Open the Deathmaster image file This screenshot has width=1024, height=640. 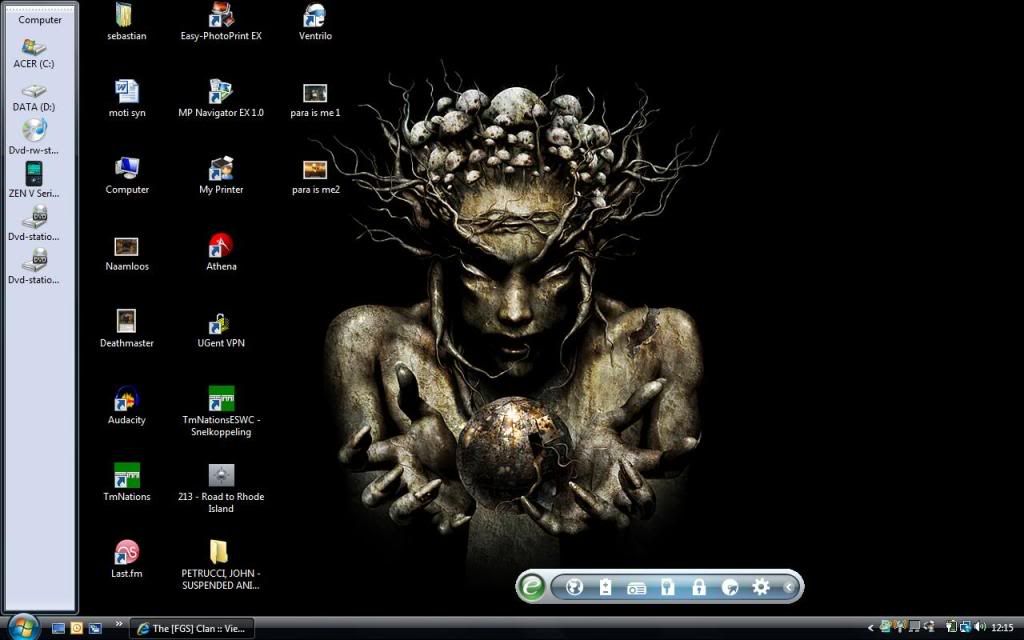[126, 329]
